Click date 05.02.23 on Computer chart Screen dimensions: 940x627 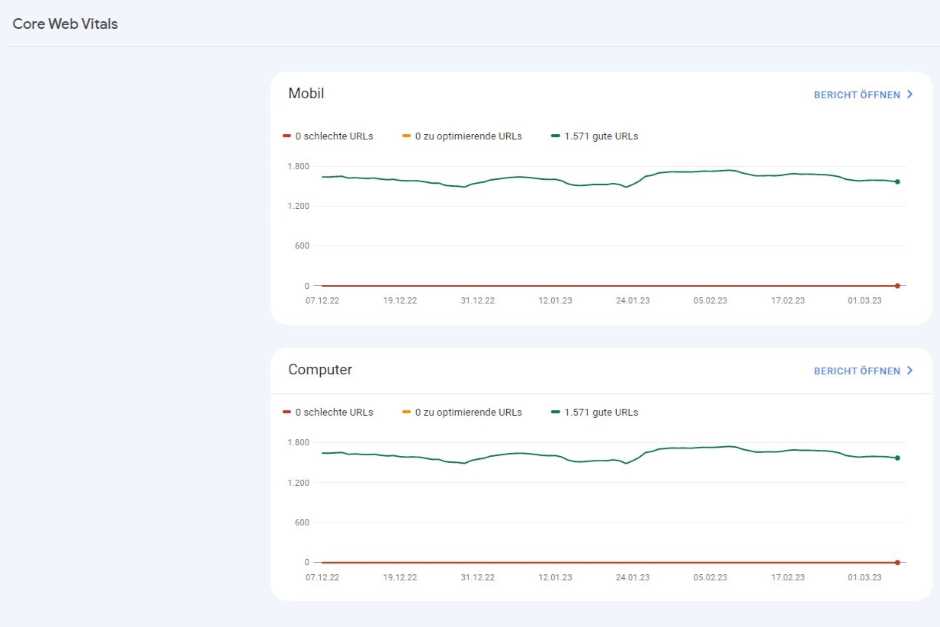(x=710, y=577)
